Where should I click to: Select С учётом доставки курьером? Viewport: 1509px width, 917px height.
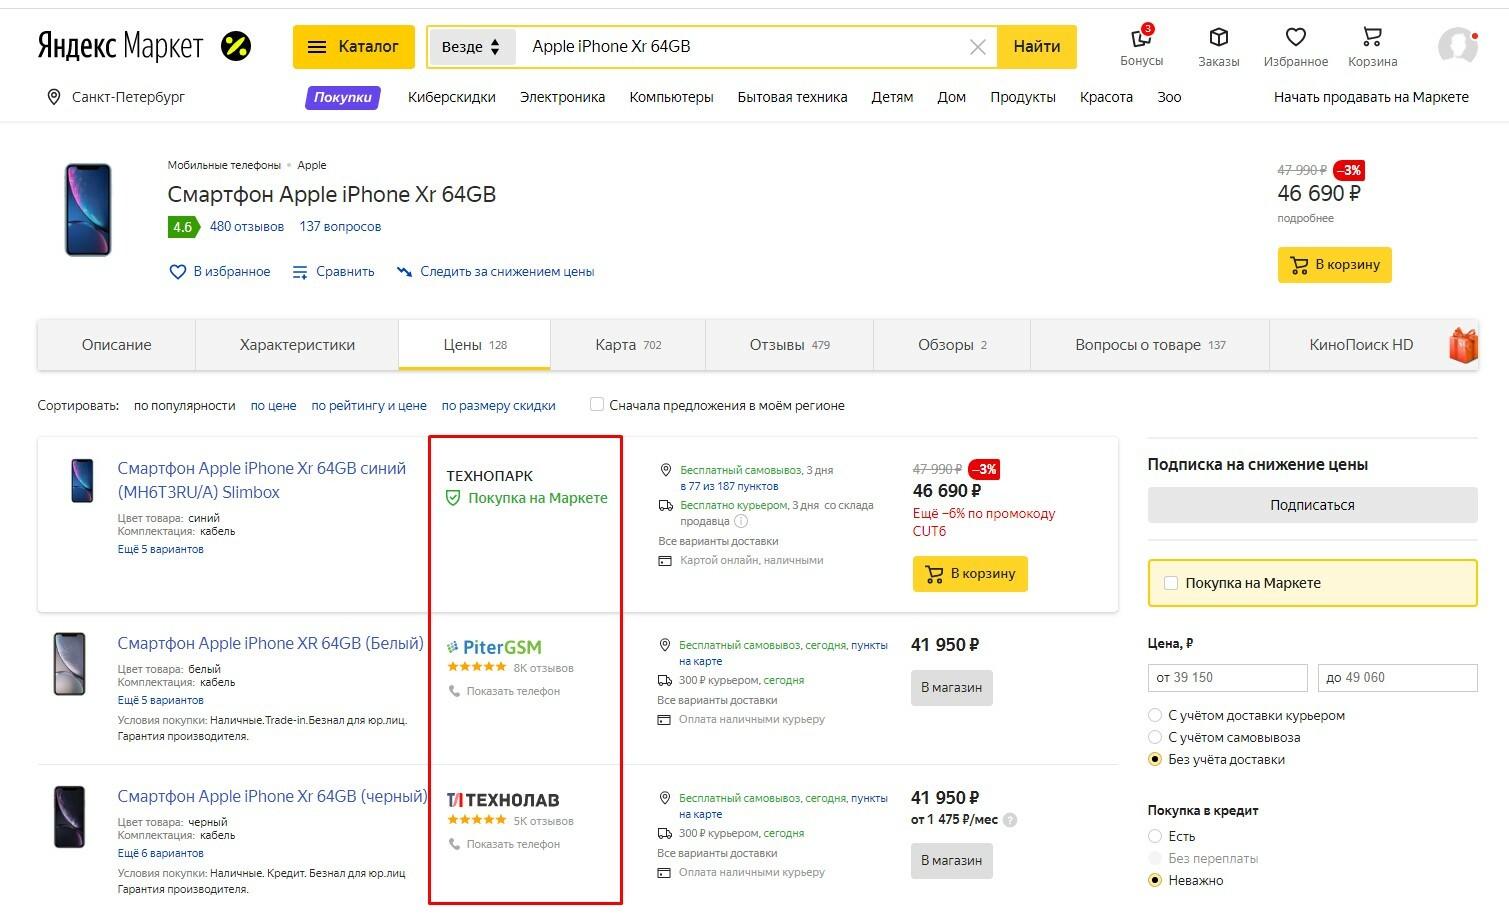pos(1156,715)
